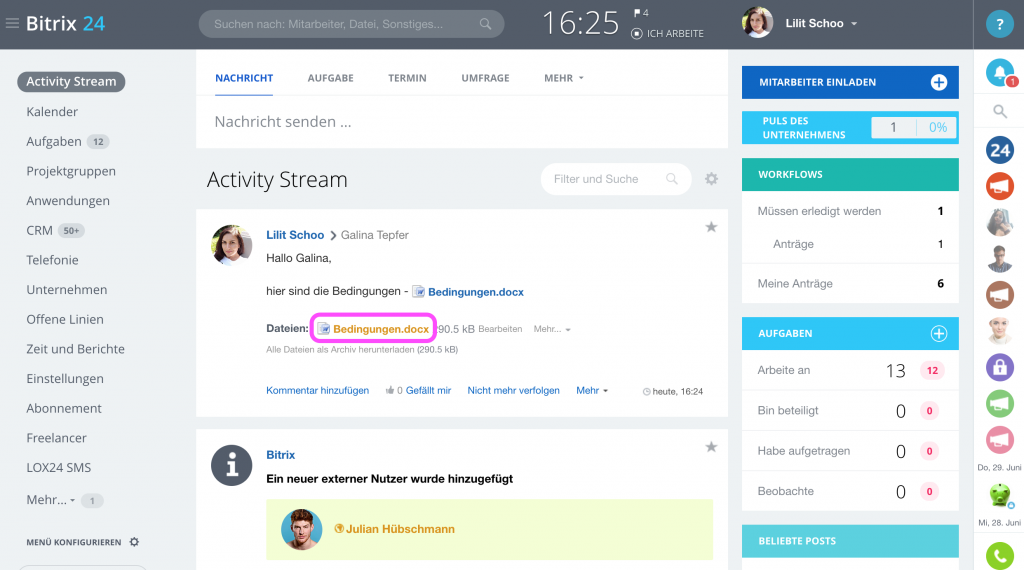This screenshot has height=570, width=1024.
Task: Click the Puls des Unternehmens indicator
Action: click(x=850, y=128)
